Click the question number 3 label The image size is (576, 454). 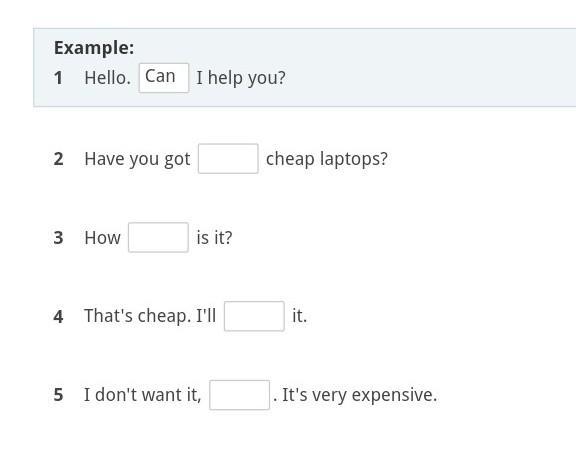tap(58, 238)
